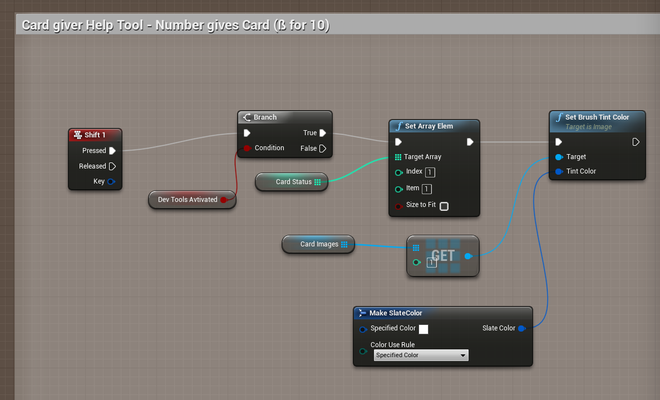
Task: Click the Item pin on Set Array Elem
Action: point(399,189)
